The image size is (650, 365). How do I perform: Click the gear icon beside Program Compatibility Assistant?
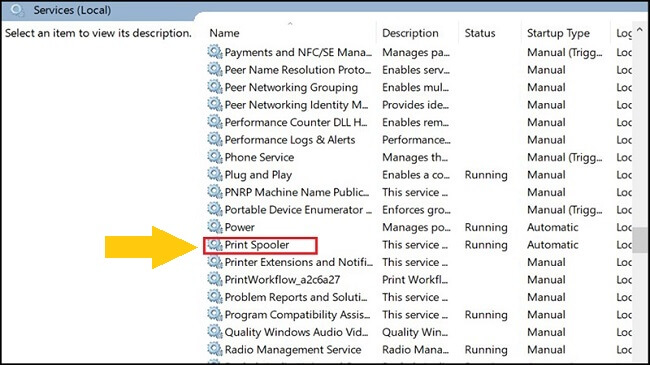tap(215, 314)
